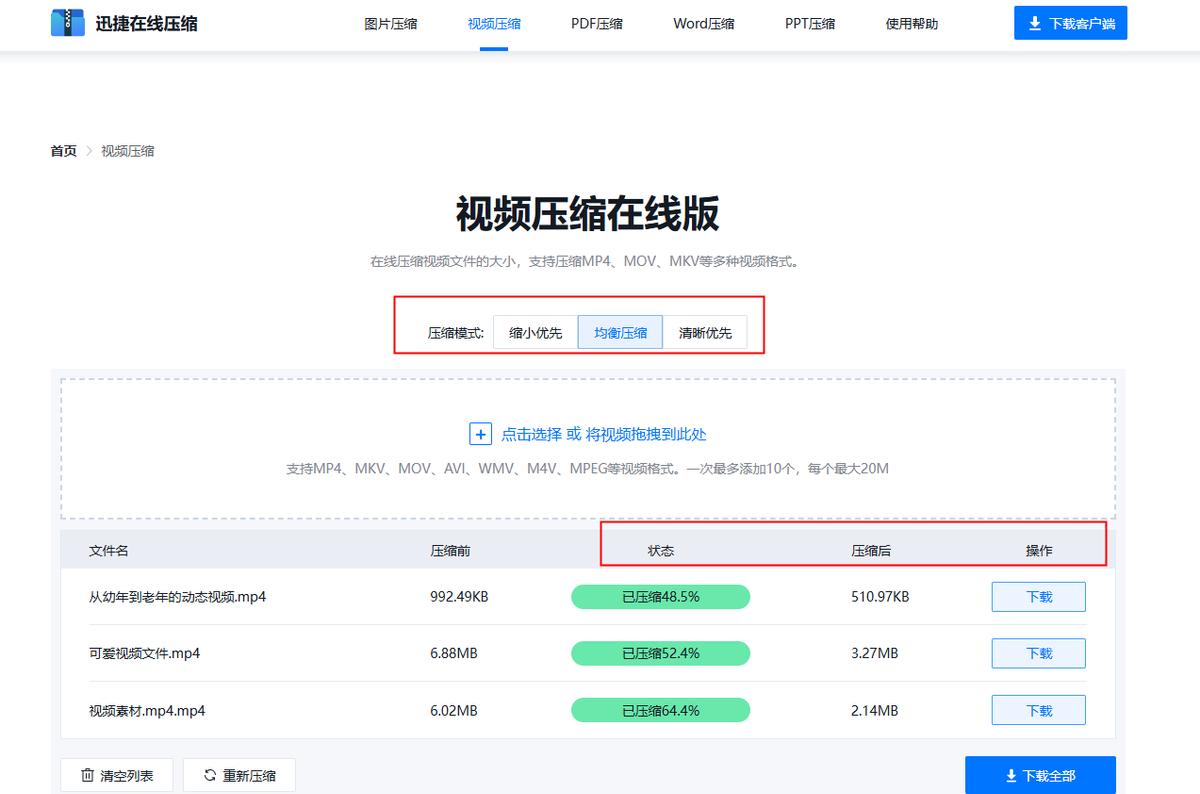The height and width of the screenshot is (794, 1200).
Task: Open the PPT压缩 tab
Action: pyautogui.click(x=809, y=23)
